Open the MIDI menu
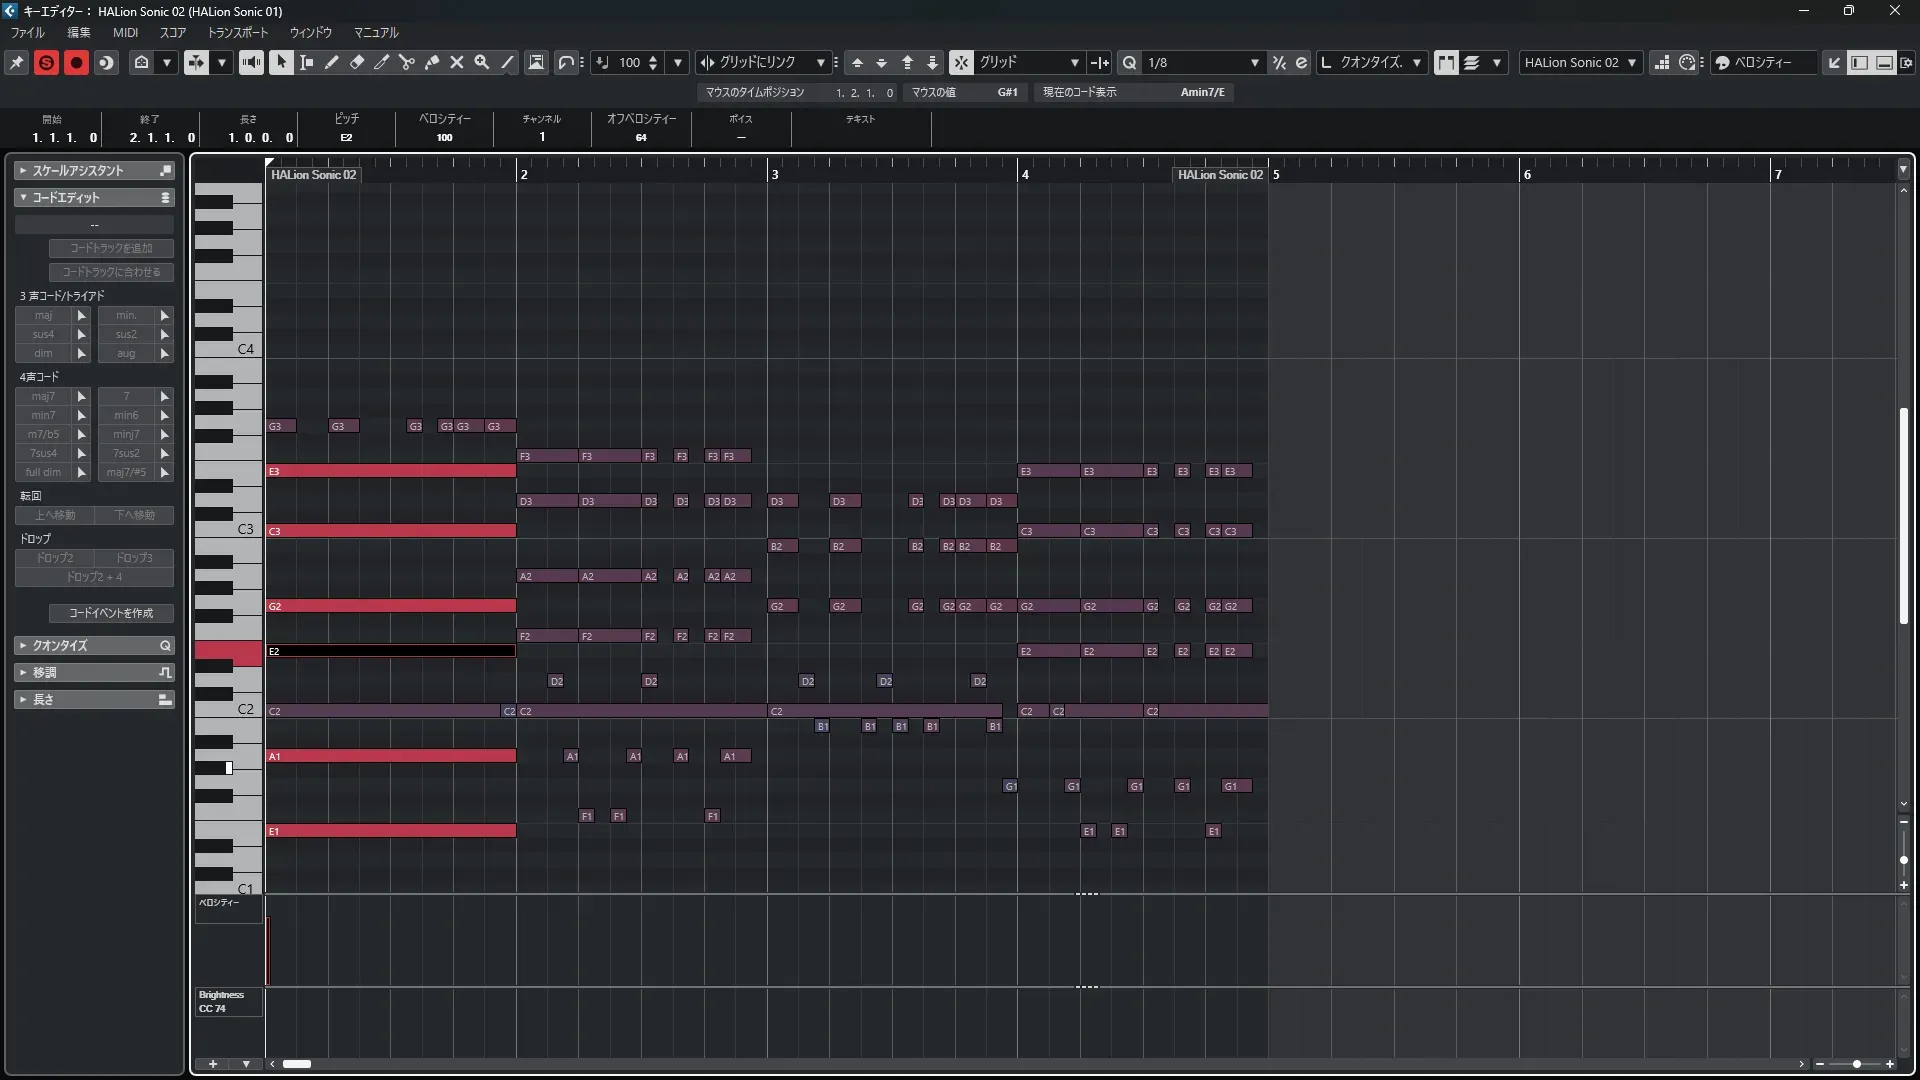 click(x=125, y=32)
